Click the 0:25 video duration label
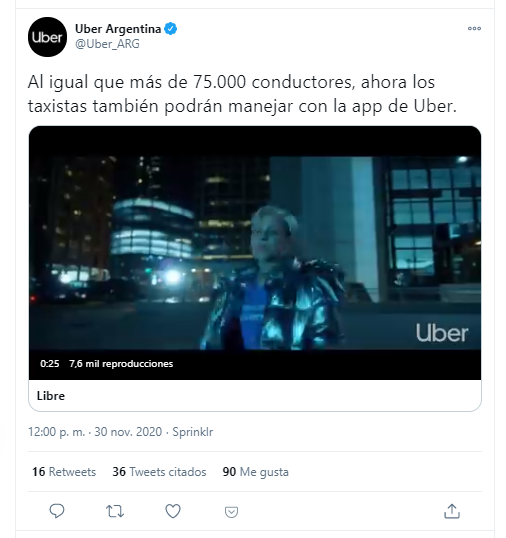 50,364
